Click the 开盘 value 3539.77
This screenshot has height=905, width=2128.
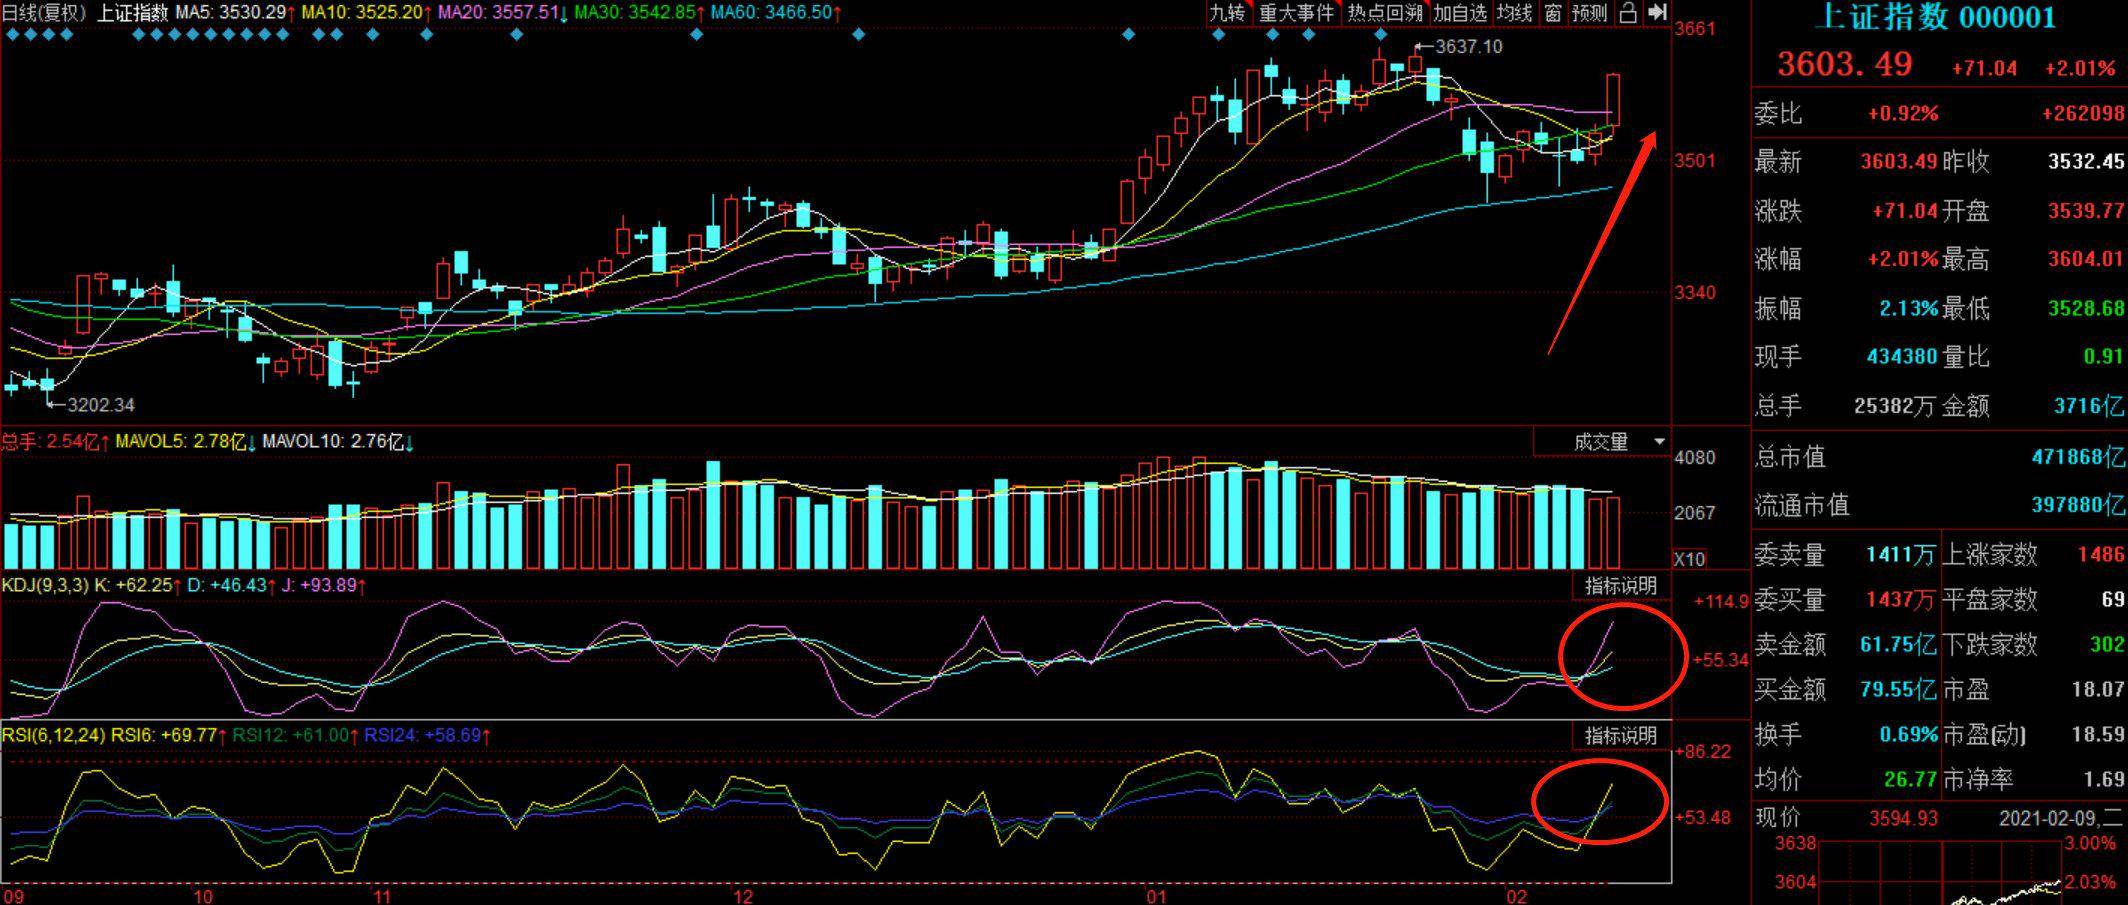pos(2085,211)
